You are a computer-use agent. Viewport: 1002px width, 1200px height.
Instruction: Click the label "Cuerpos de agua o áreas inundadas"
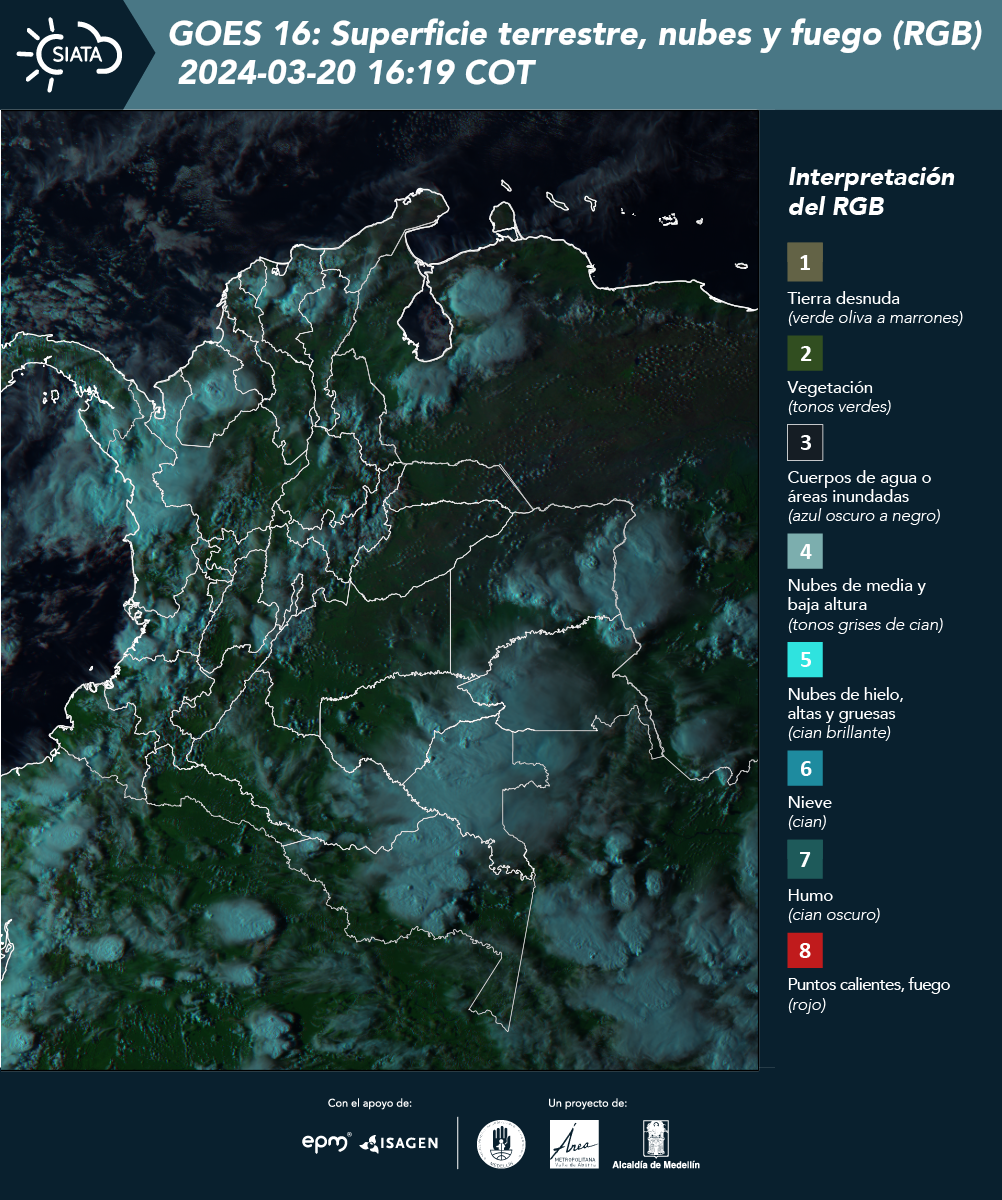(x=860, y=487)
